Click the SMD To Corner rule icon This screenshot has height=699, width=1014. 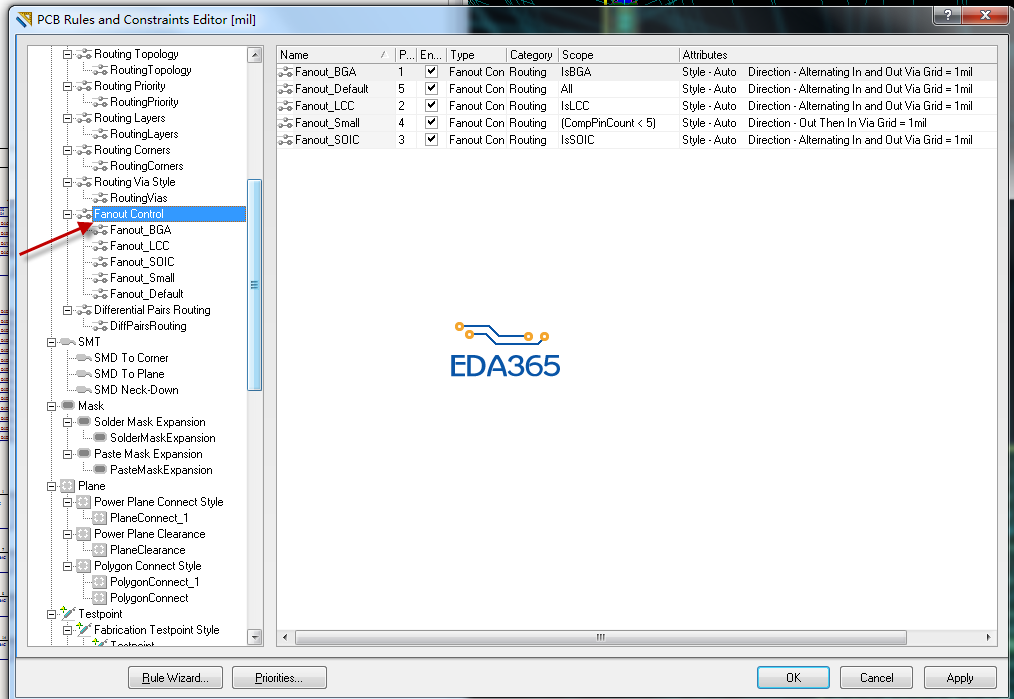83,358
